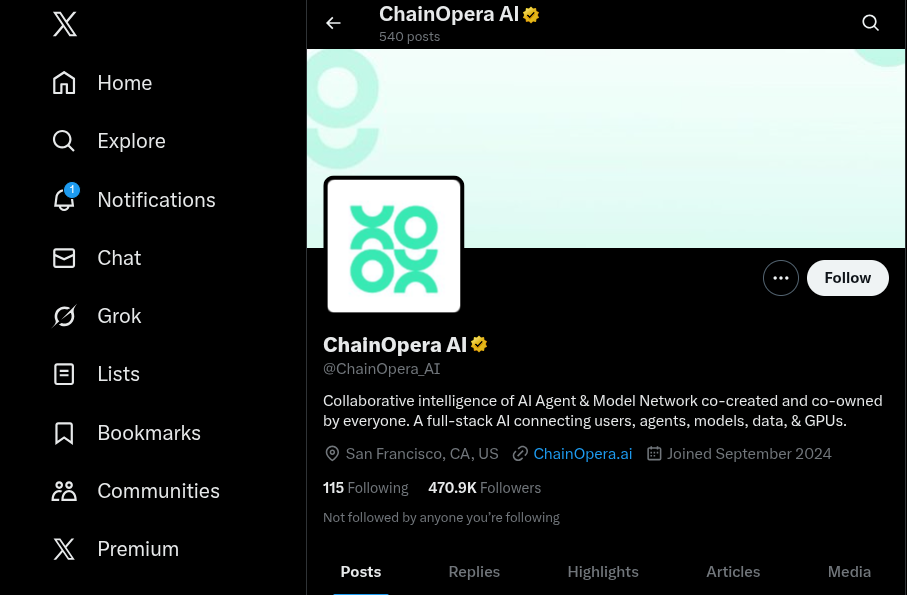Image resolution: width=907 pixels, height=595 pixels.
Task: Click the search magnifier on profile header
Action: pos(870,23)
